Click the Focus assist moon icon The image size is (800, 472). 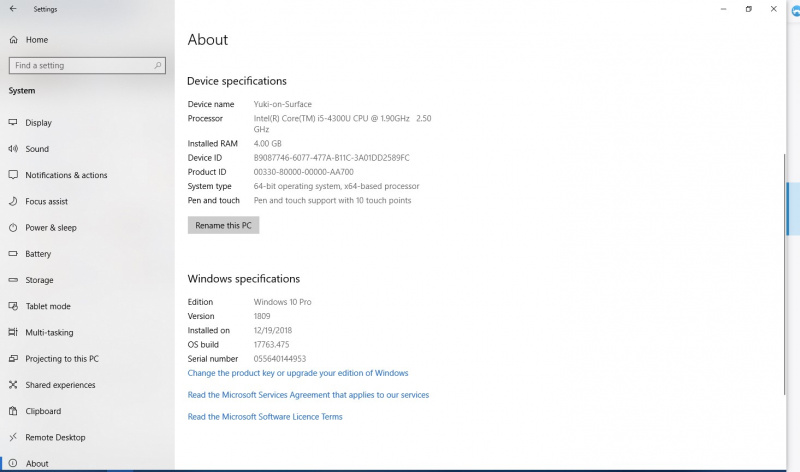tap(13, 202)
